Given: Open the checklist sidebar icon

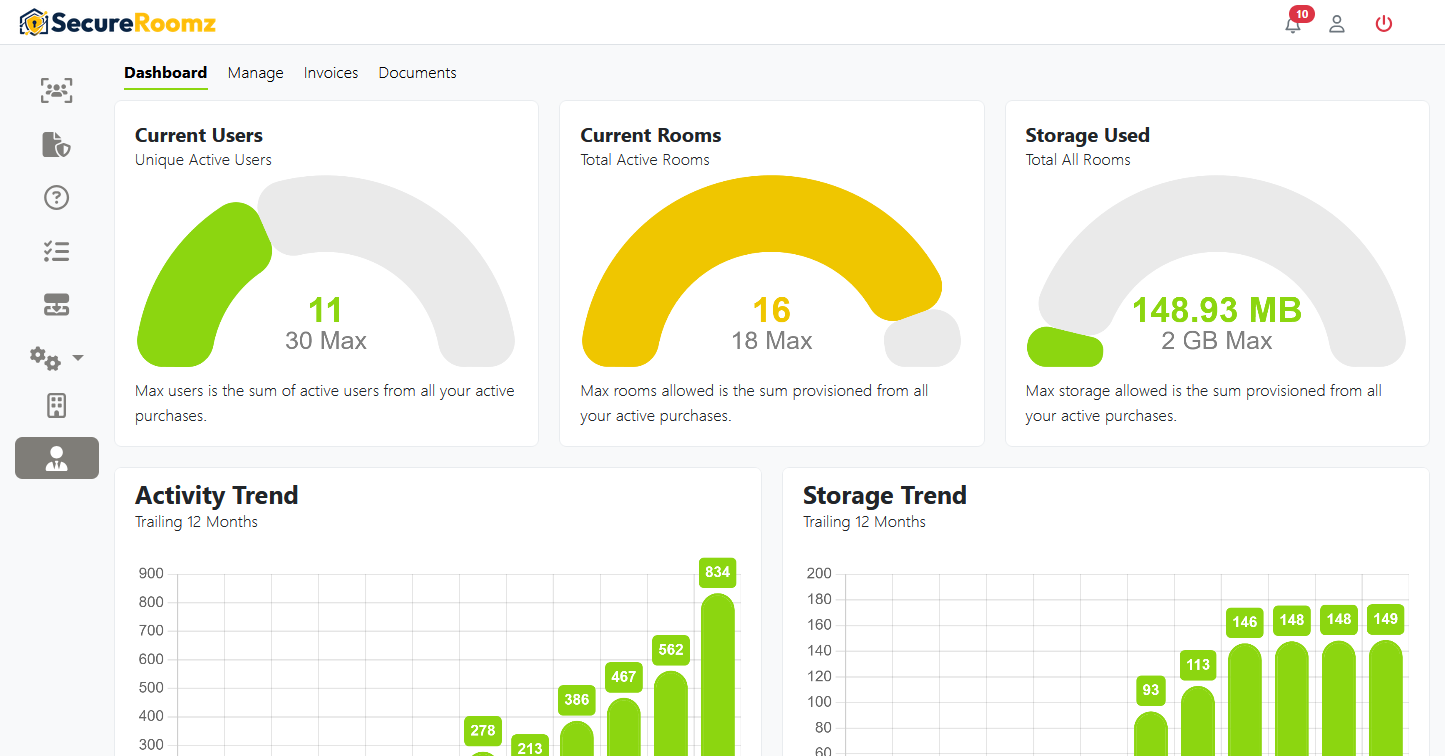Looking at the screenshot, I should click(57, 251).
